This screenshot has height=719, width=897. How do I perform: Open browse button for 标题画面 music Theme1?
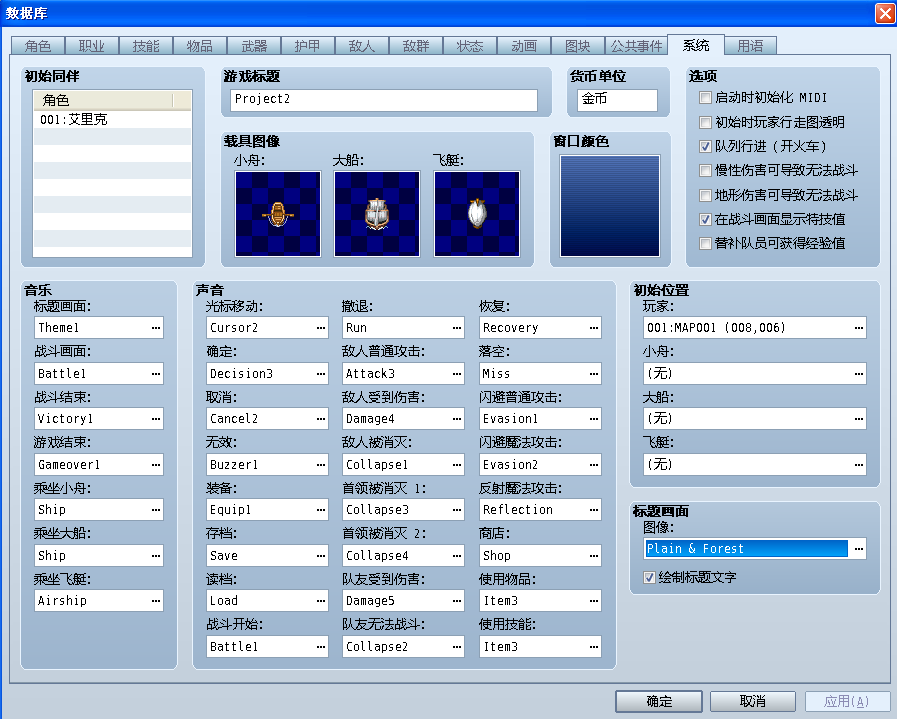coord(156,328)
